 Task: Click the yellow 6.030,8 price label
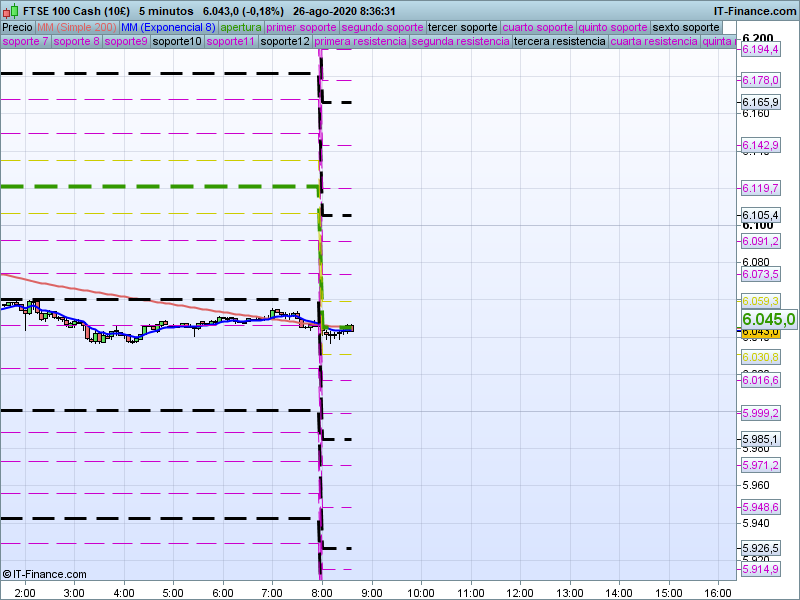760,357
